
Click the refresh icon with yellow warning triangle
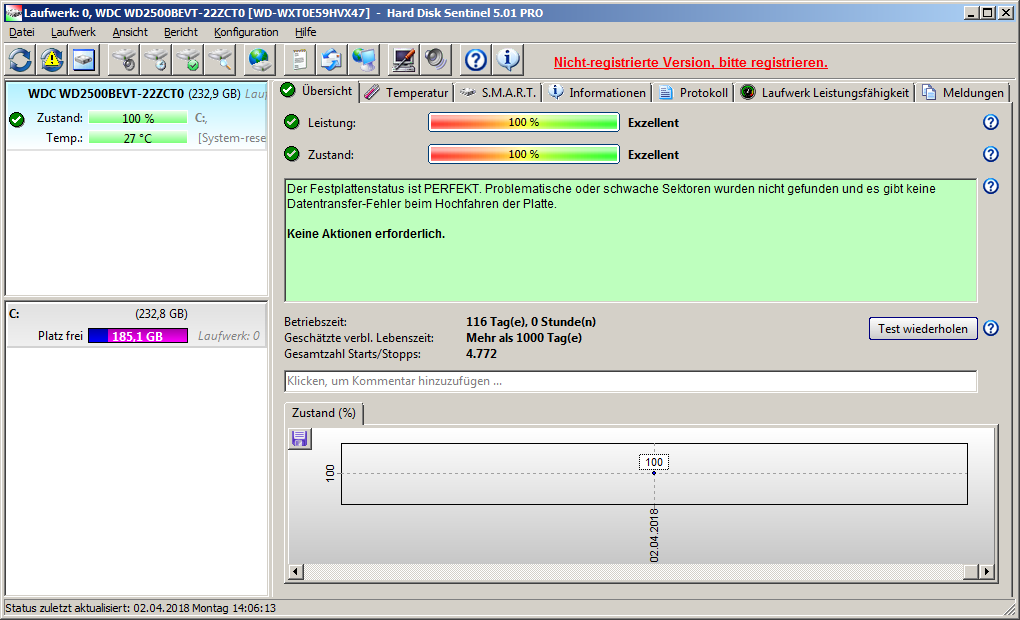click(52, 60)
